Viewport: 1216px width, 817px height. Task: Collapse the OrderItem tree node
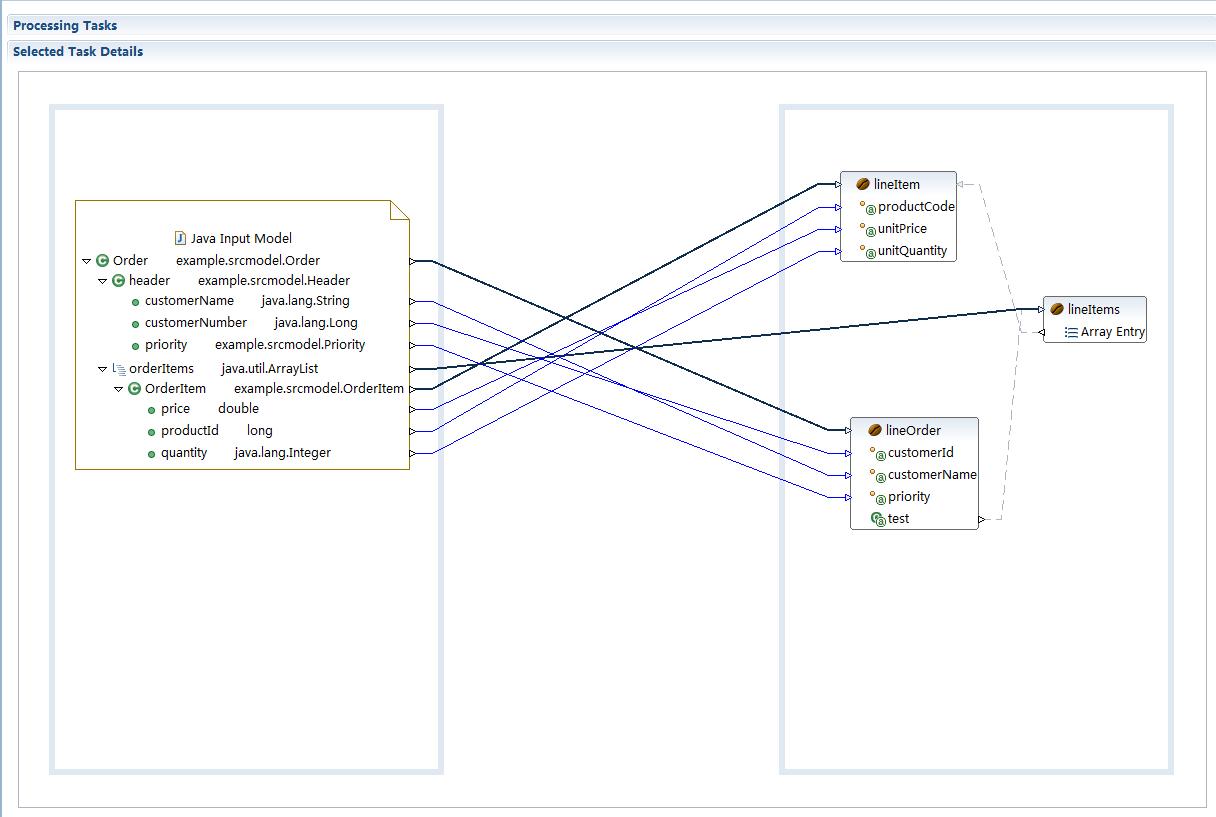pyautogui.click(x=119, y=389)
